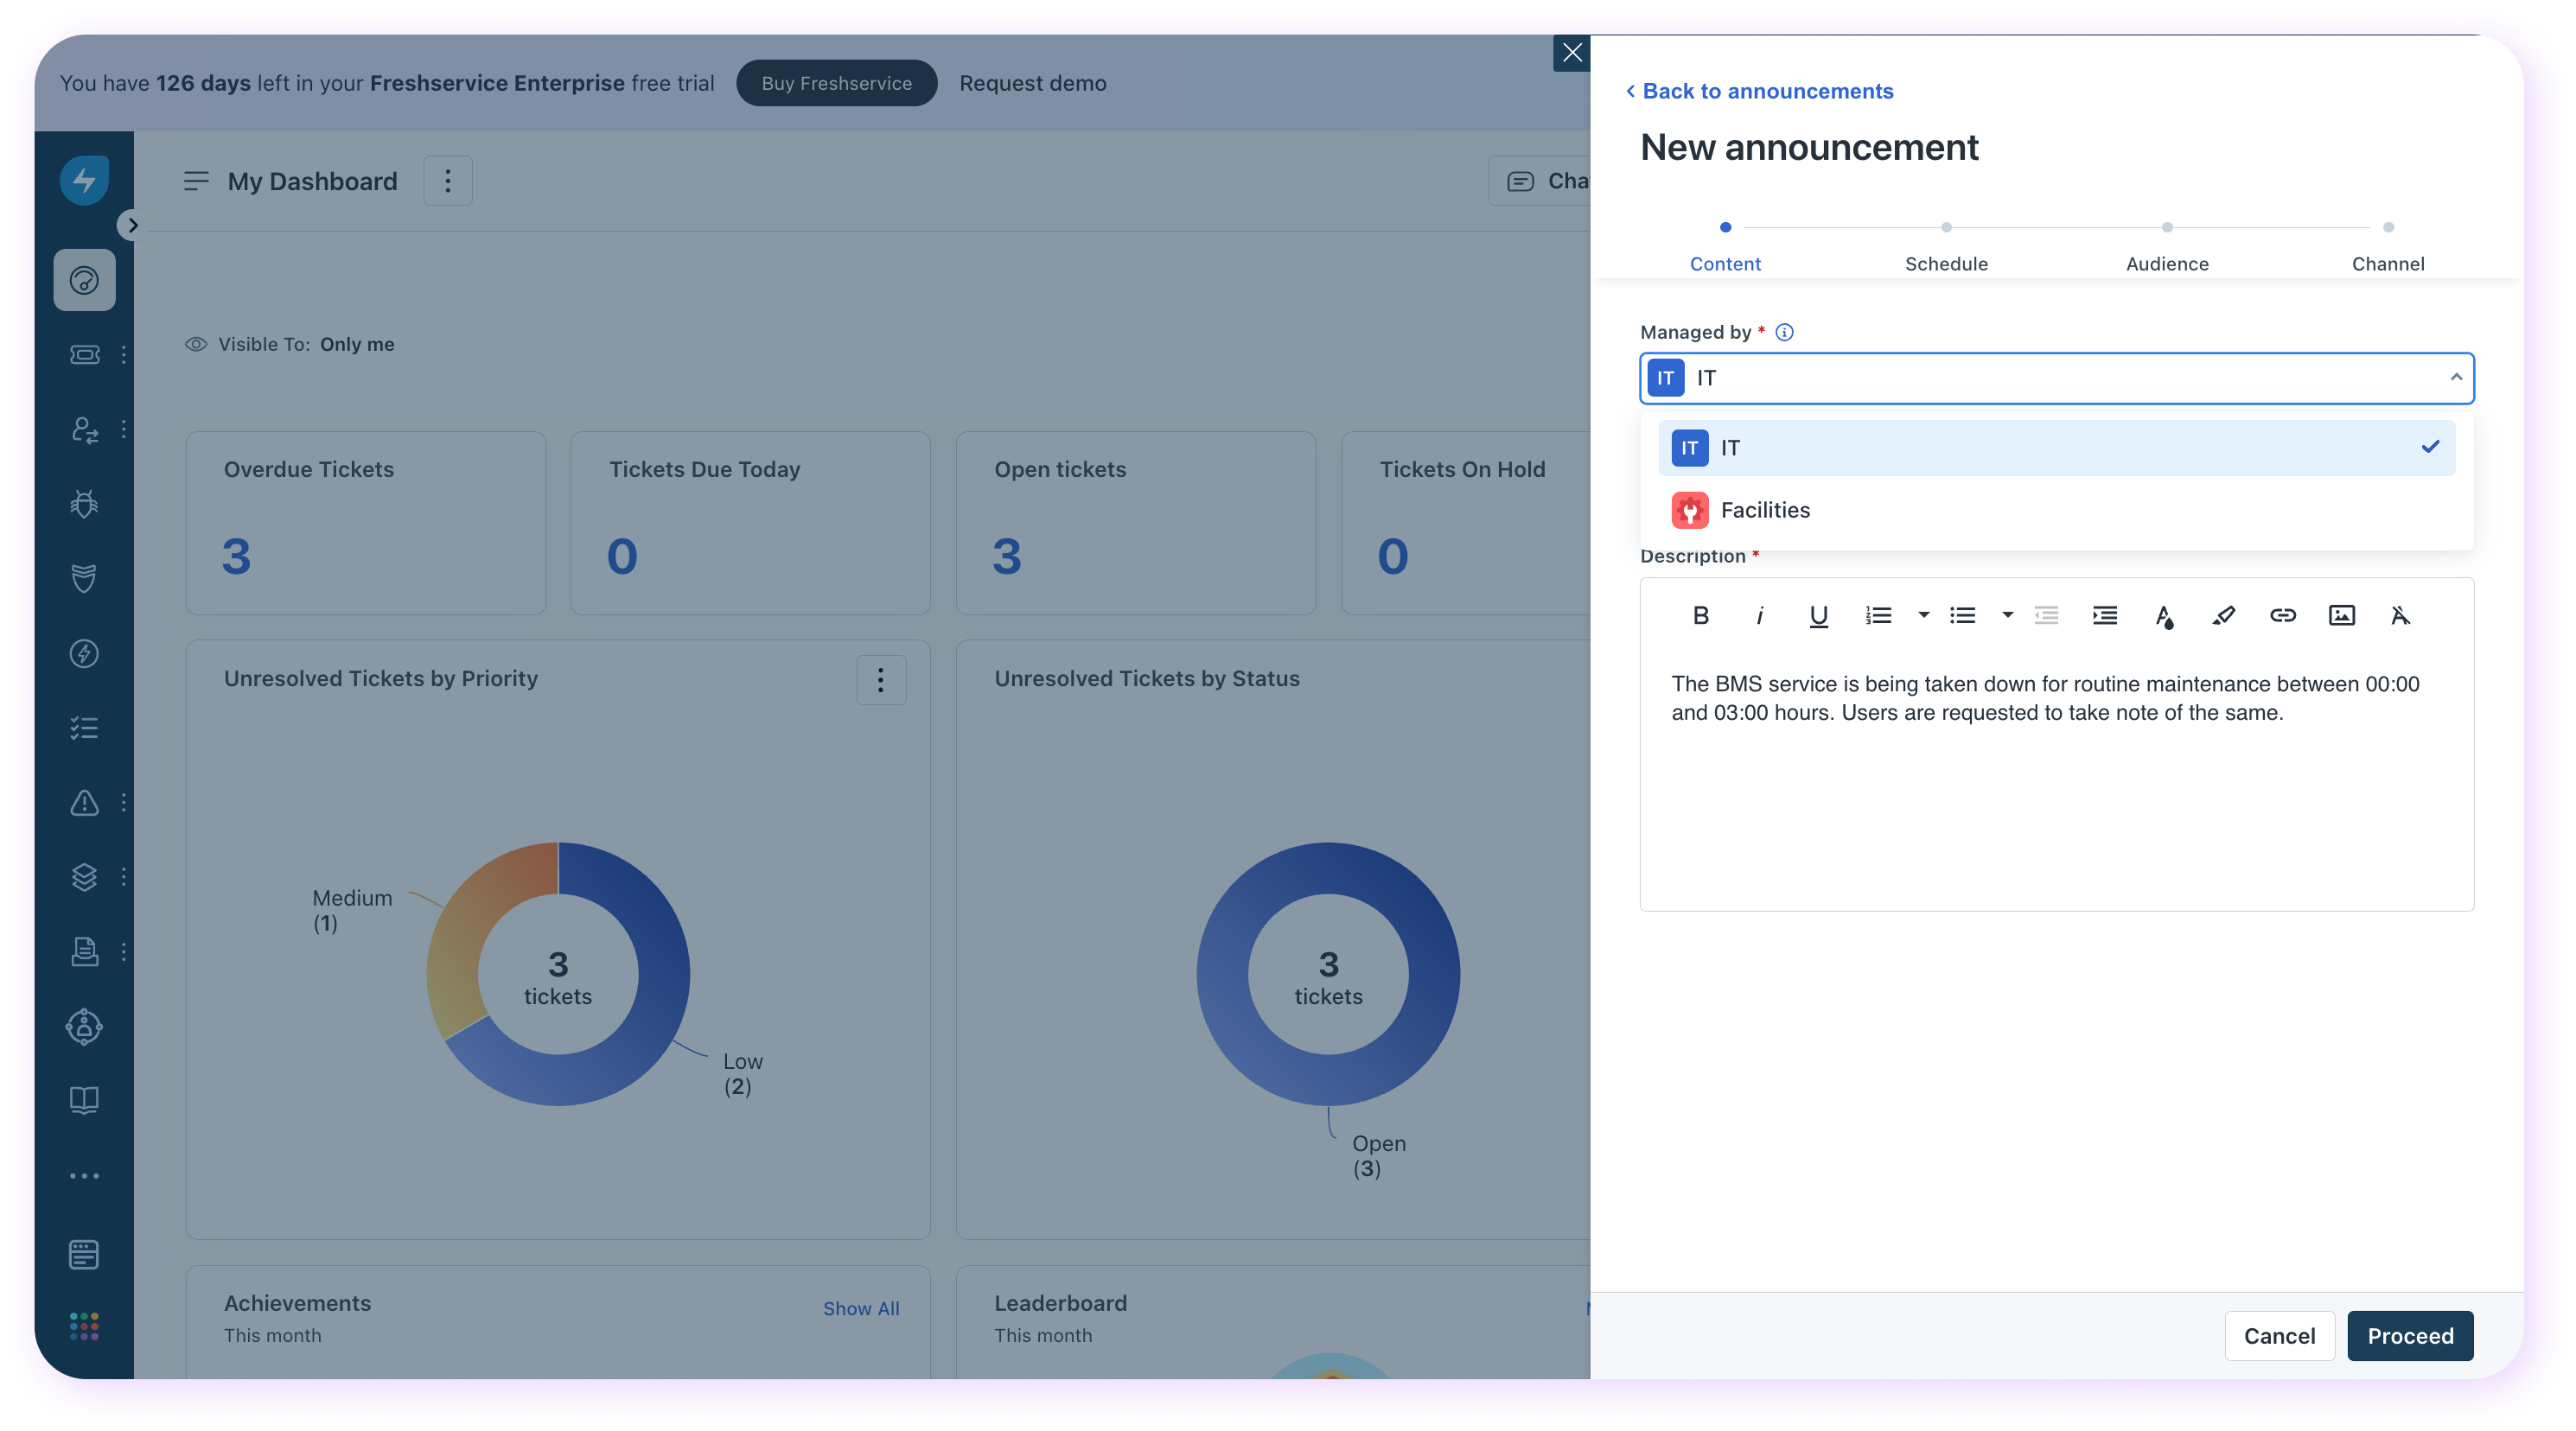Screen dimensions: 2576x1431
Task: Click the info icon beside Managed by
Action: pos(1784,332)
